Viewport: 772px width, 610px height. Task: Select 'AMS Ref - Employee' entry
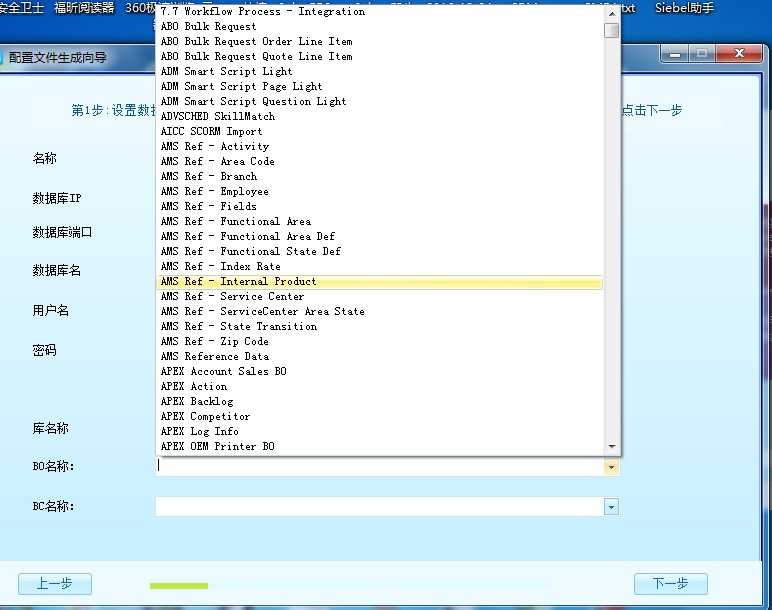(x=379, y=192)
